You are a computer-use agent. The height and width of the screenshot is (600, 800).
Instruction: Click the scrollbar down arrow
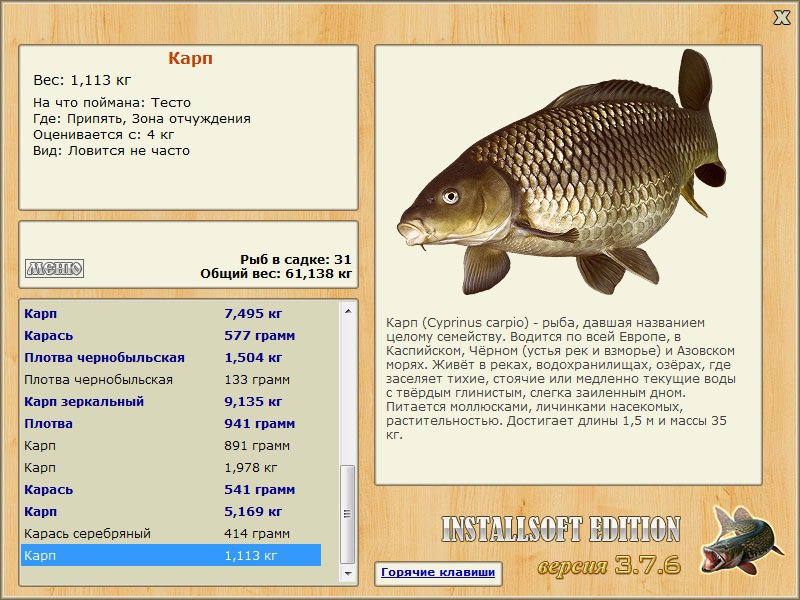348,573
